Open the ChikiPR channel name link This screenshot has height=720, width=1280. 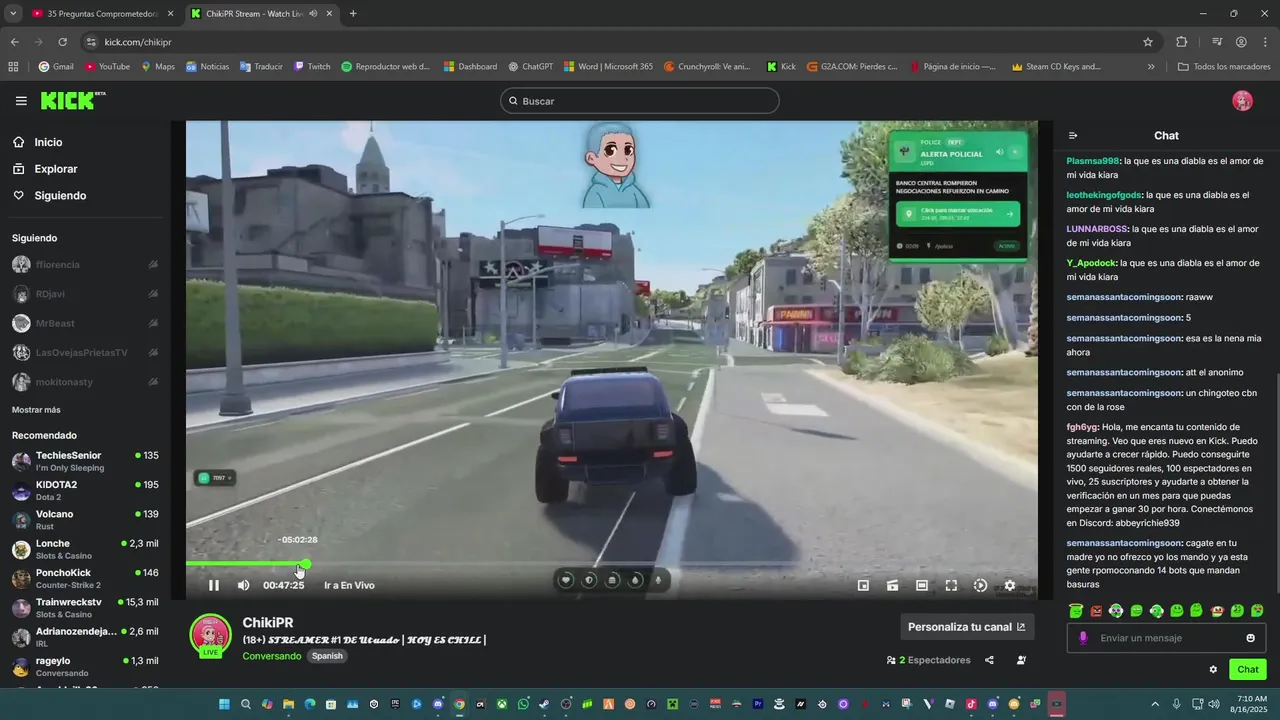268,623
